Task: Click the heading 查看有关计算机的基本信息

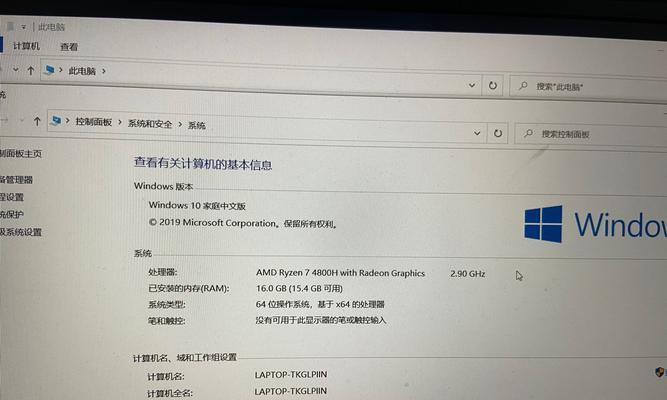Action: pos(203,163)
